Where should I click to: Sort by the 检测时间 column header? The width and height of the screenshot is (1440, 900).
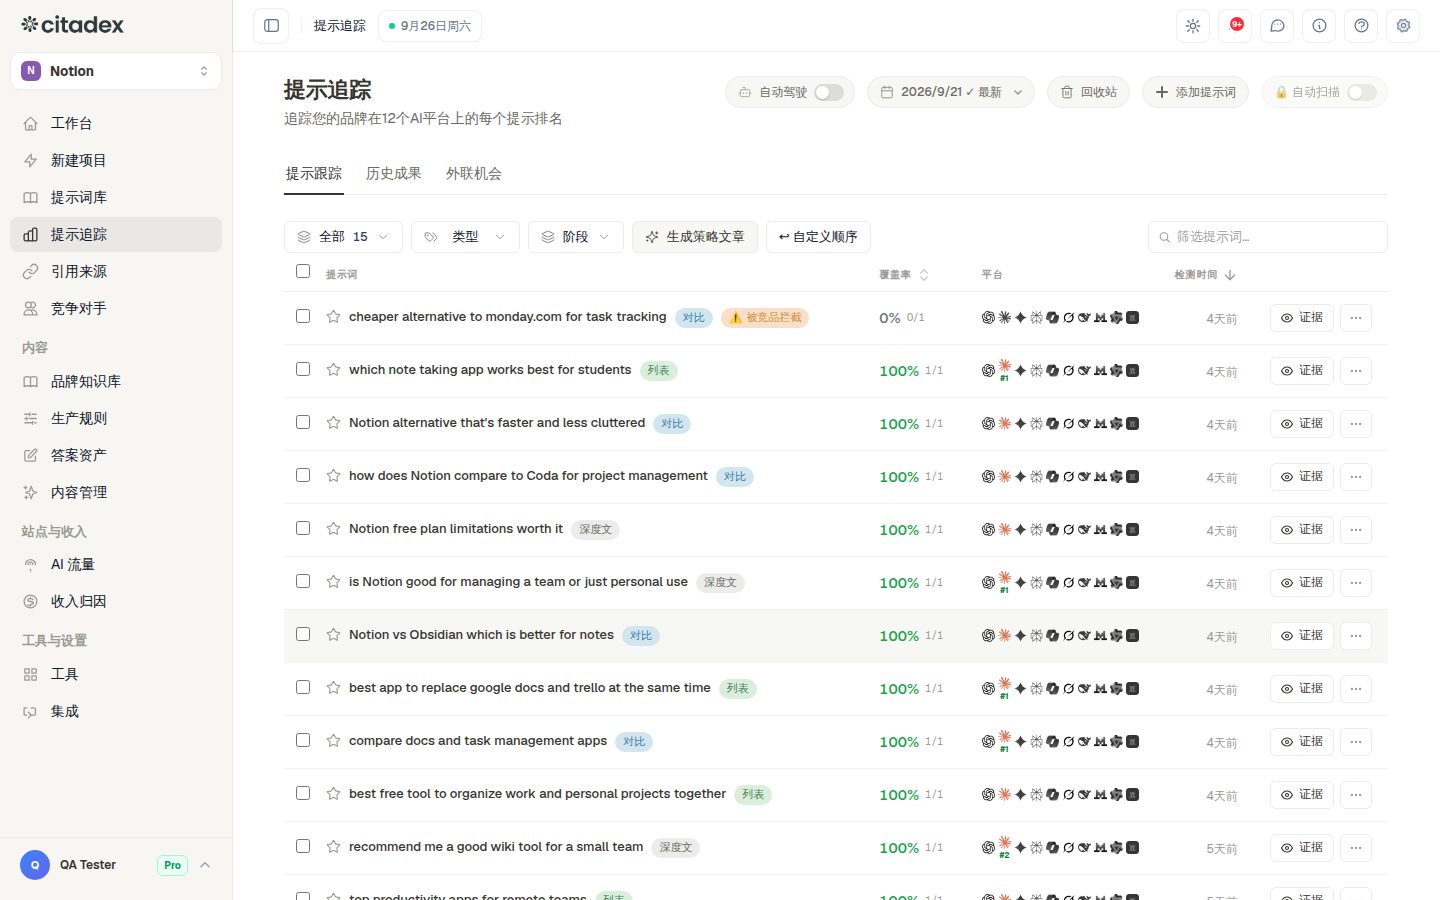pos(1205,275)
